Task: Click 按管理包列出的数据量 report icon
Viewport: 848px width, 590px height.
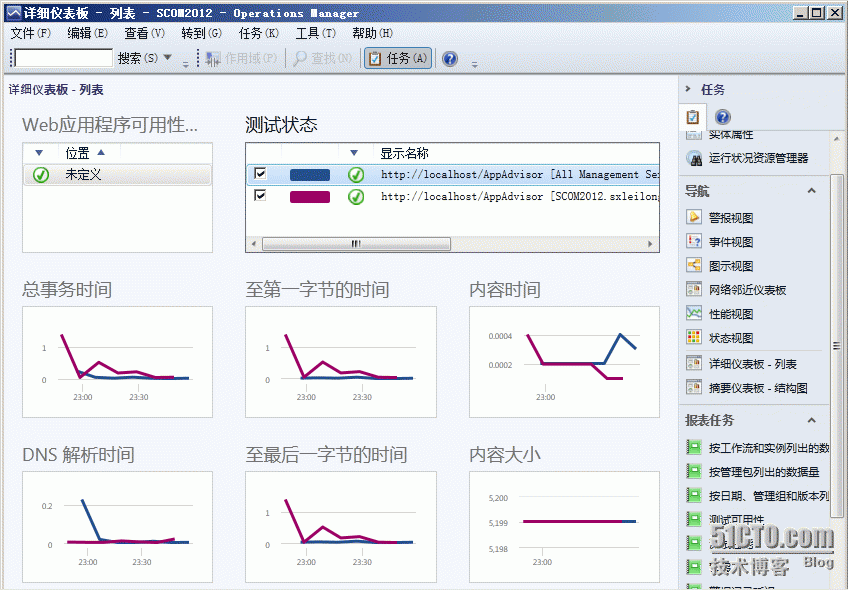Action: [693, 471]
